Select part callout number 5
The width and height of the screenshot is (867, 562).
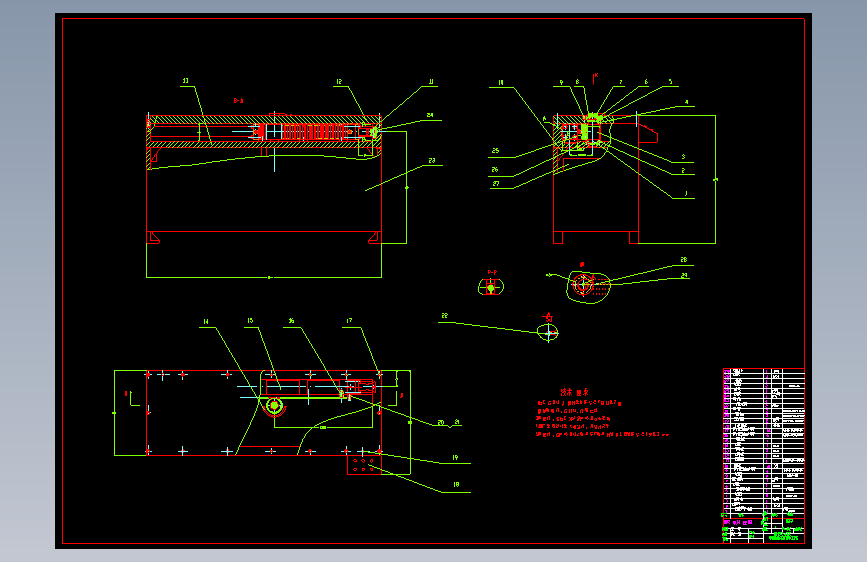click(x=671, y=82)
